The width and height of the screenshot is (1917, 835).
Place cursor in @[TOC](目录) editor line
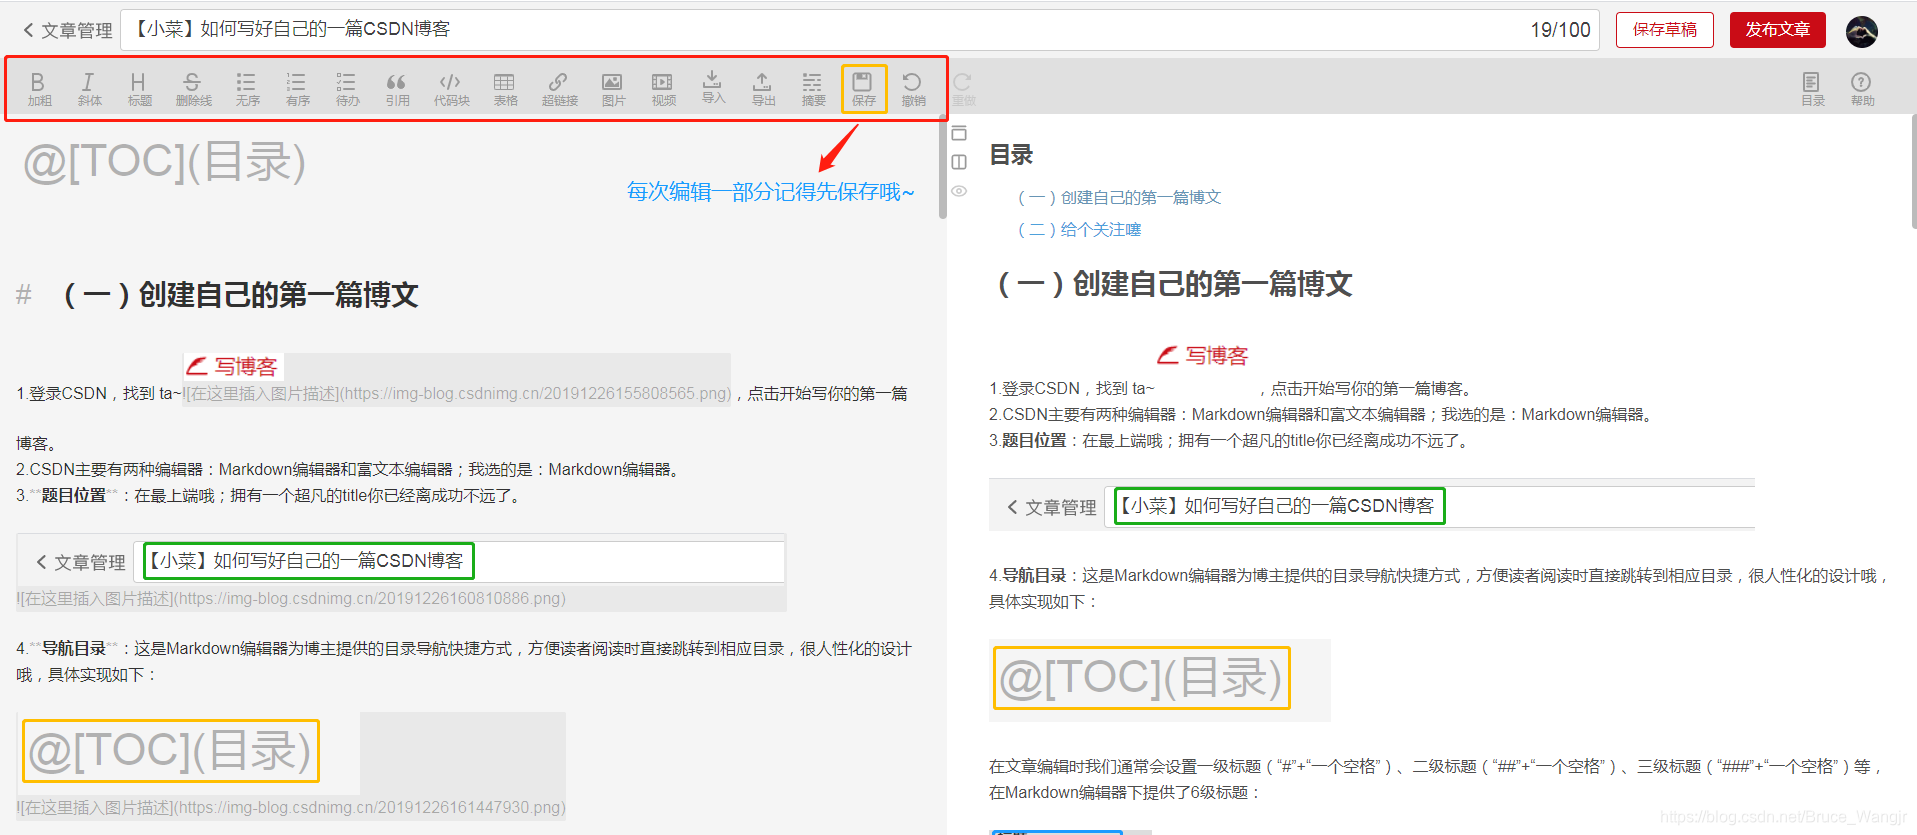164,162
